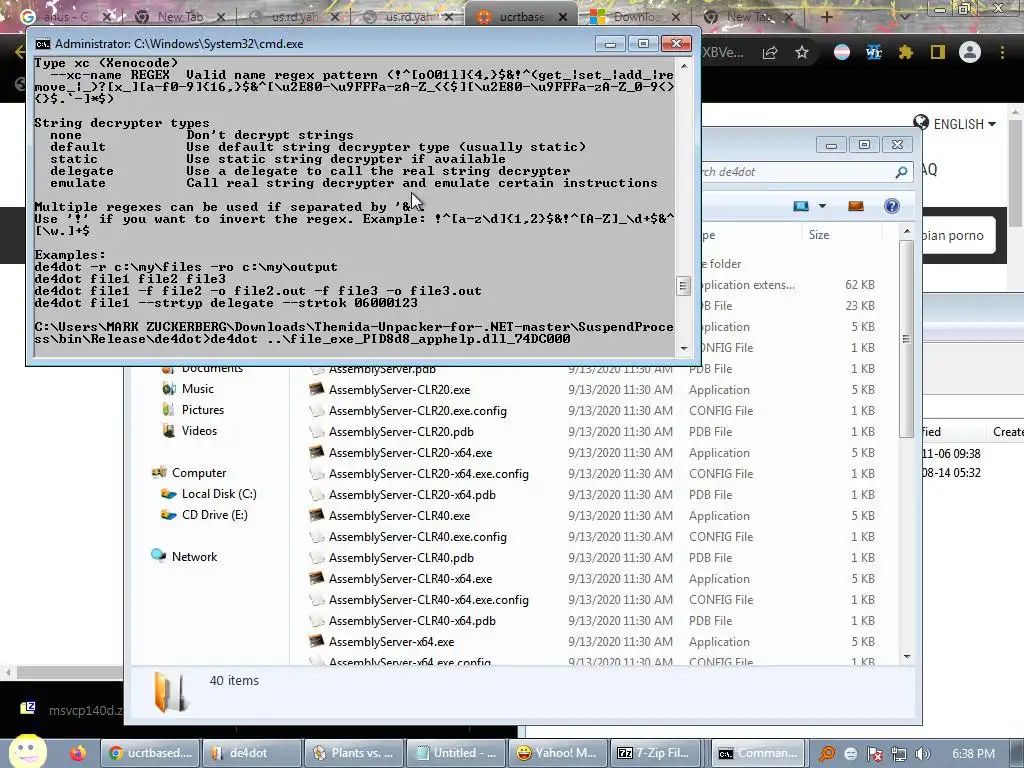Select the AssemblyServer-CLR40-x64.exe file
The height and width of the screenshot is (768, 1024).
point(410,579)
